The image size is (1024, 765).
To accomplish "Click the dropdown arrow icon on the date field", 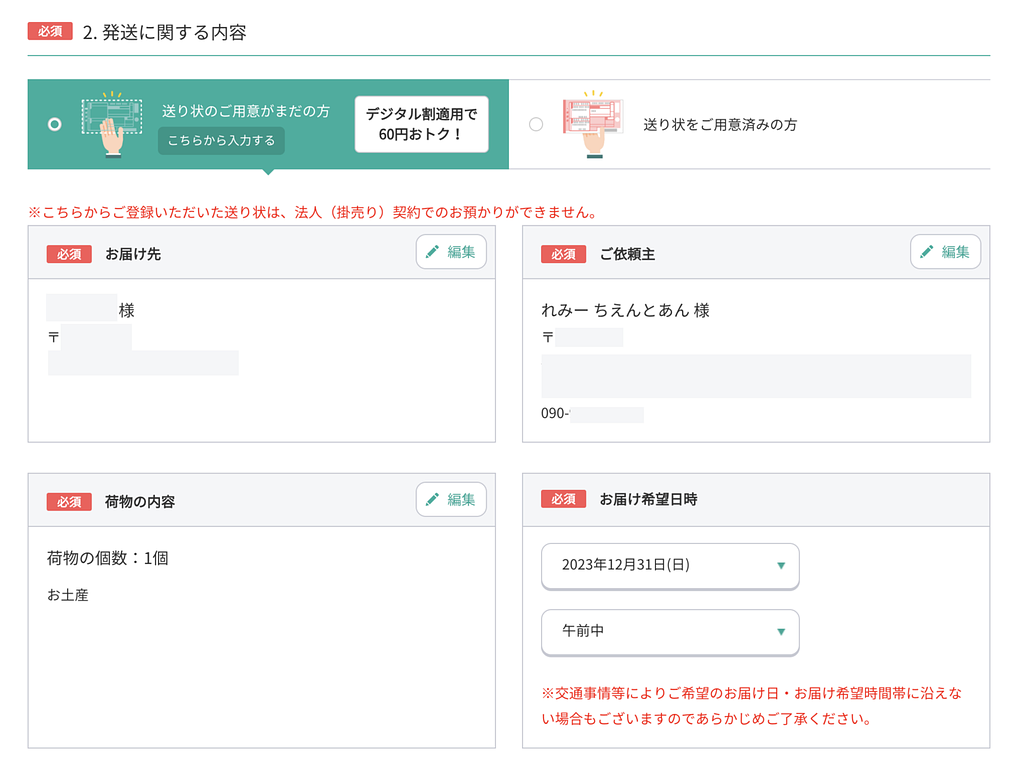I will [783, 566].
